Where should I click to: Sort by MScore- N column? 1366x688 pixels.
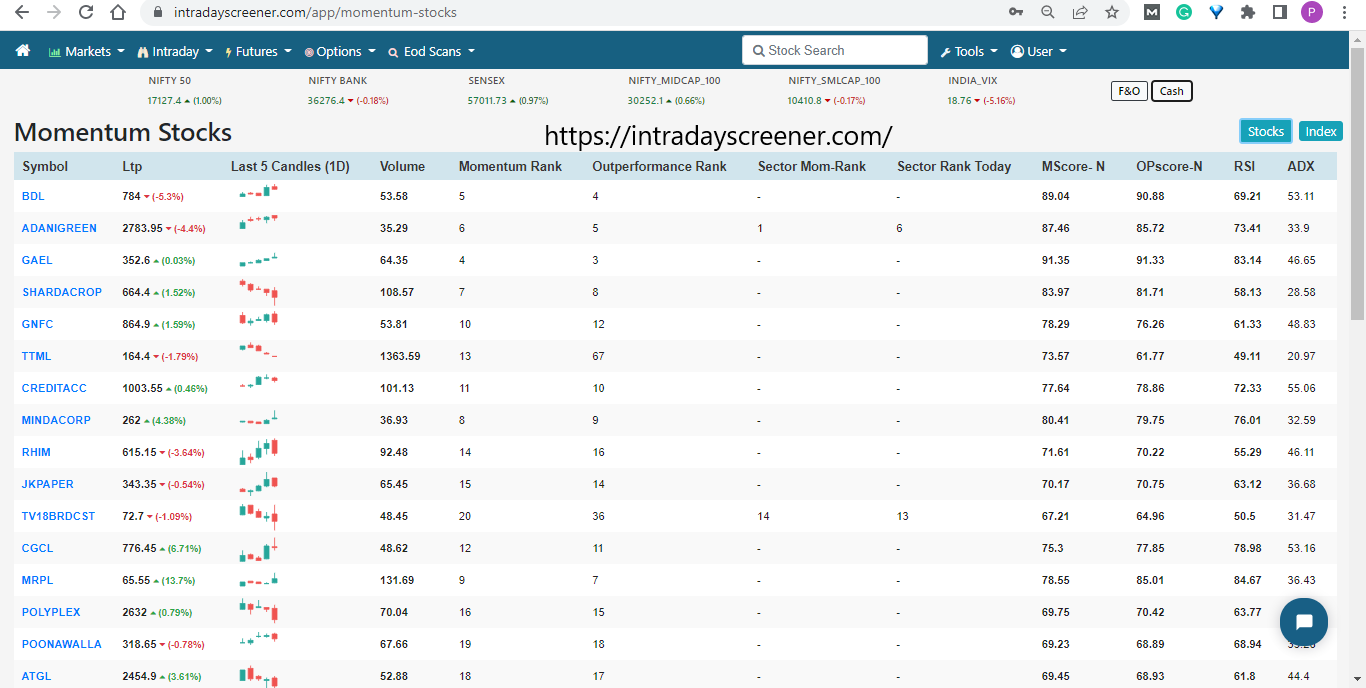pyautogui.click(x=1073, y=167)
